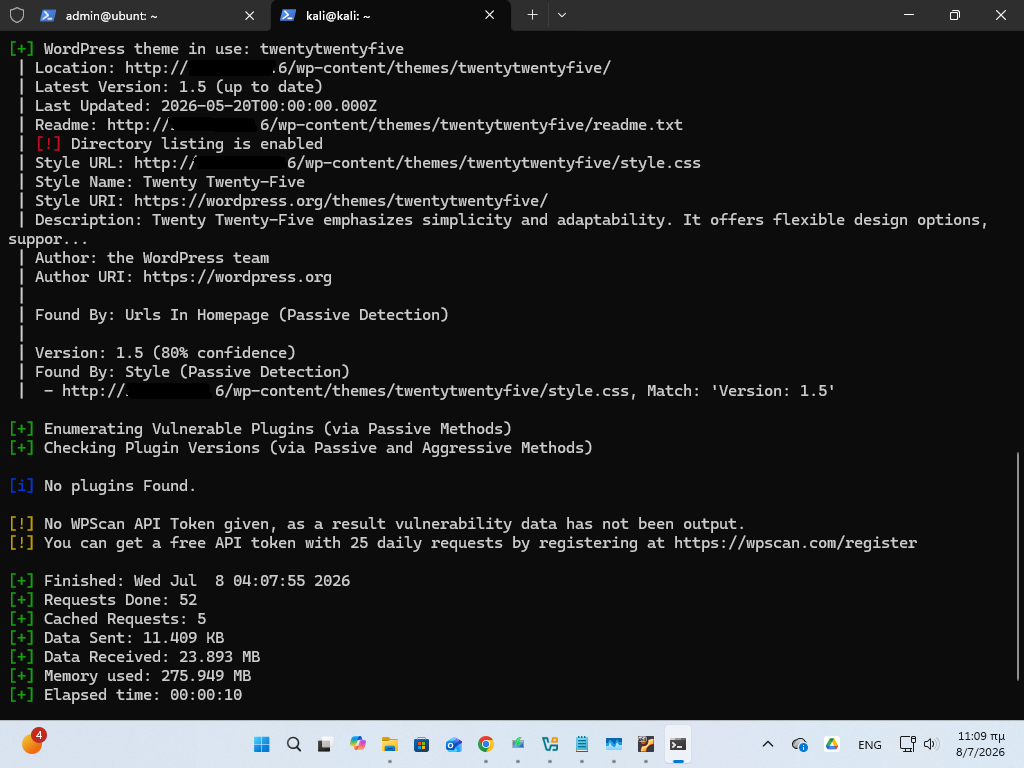Click the https://wpscan.com/register link

coord(795,543)
